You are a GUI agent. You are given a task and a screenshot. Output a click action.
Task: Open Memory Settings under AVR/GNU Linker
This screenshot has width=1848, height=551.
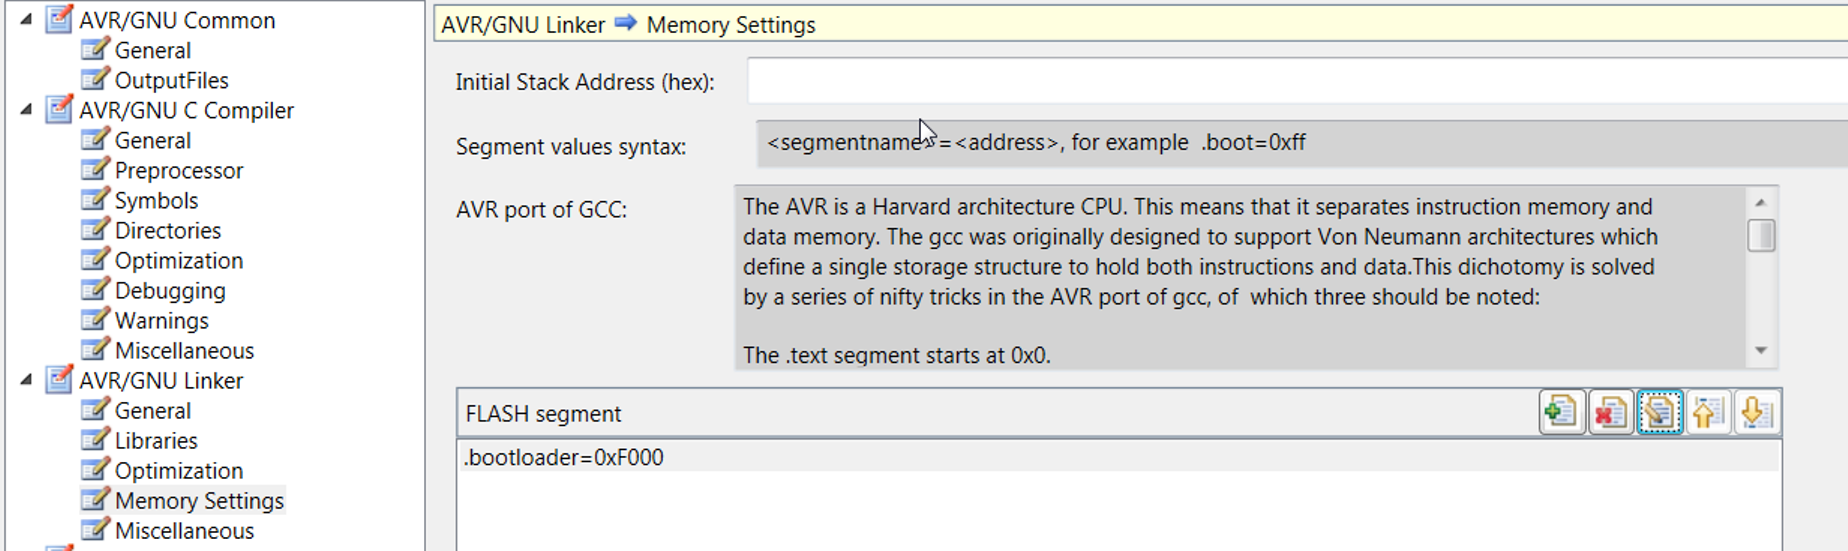click(x=199, y=501)
